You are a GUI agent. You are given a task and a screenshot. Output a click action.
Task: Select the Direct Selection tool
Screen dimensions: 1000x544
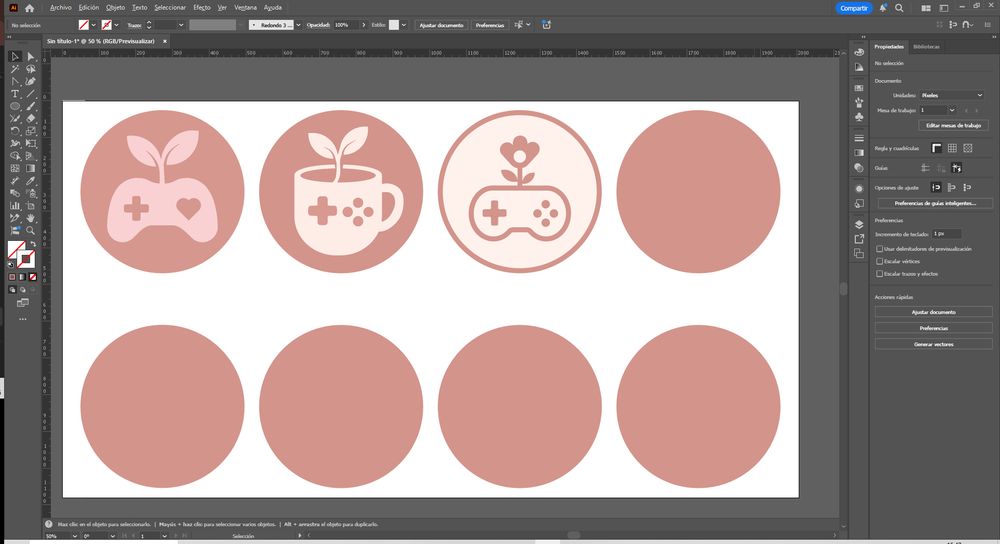click(30, 56)
